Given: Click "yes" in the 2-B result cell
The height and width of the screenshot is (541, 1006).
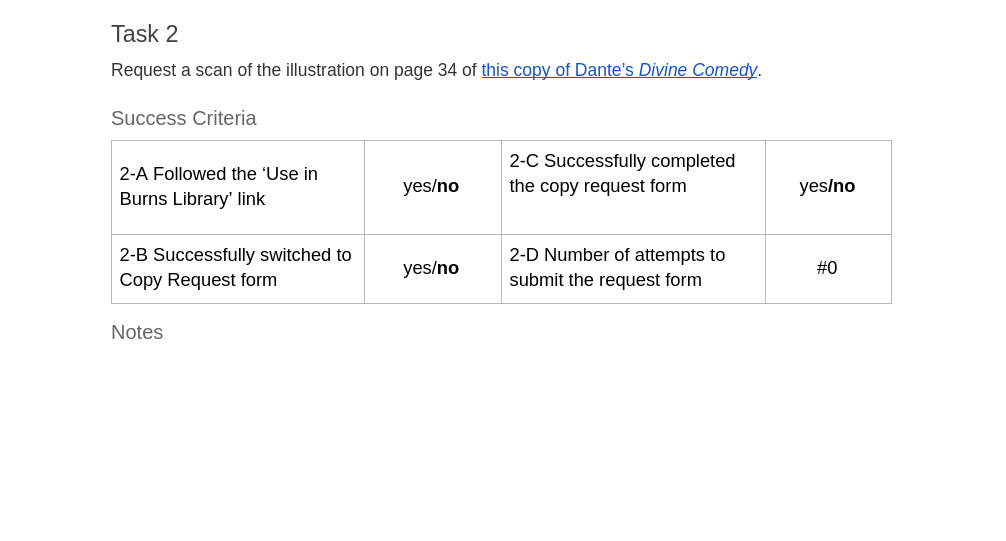Looking at the screenshot, I should (x=417, y=268).
